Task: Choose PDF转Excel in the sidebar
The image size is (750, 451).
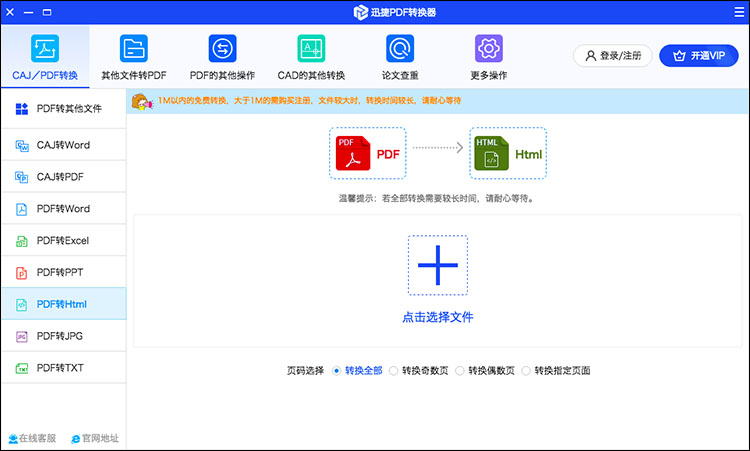Action: point(64,241)
